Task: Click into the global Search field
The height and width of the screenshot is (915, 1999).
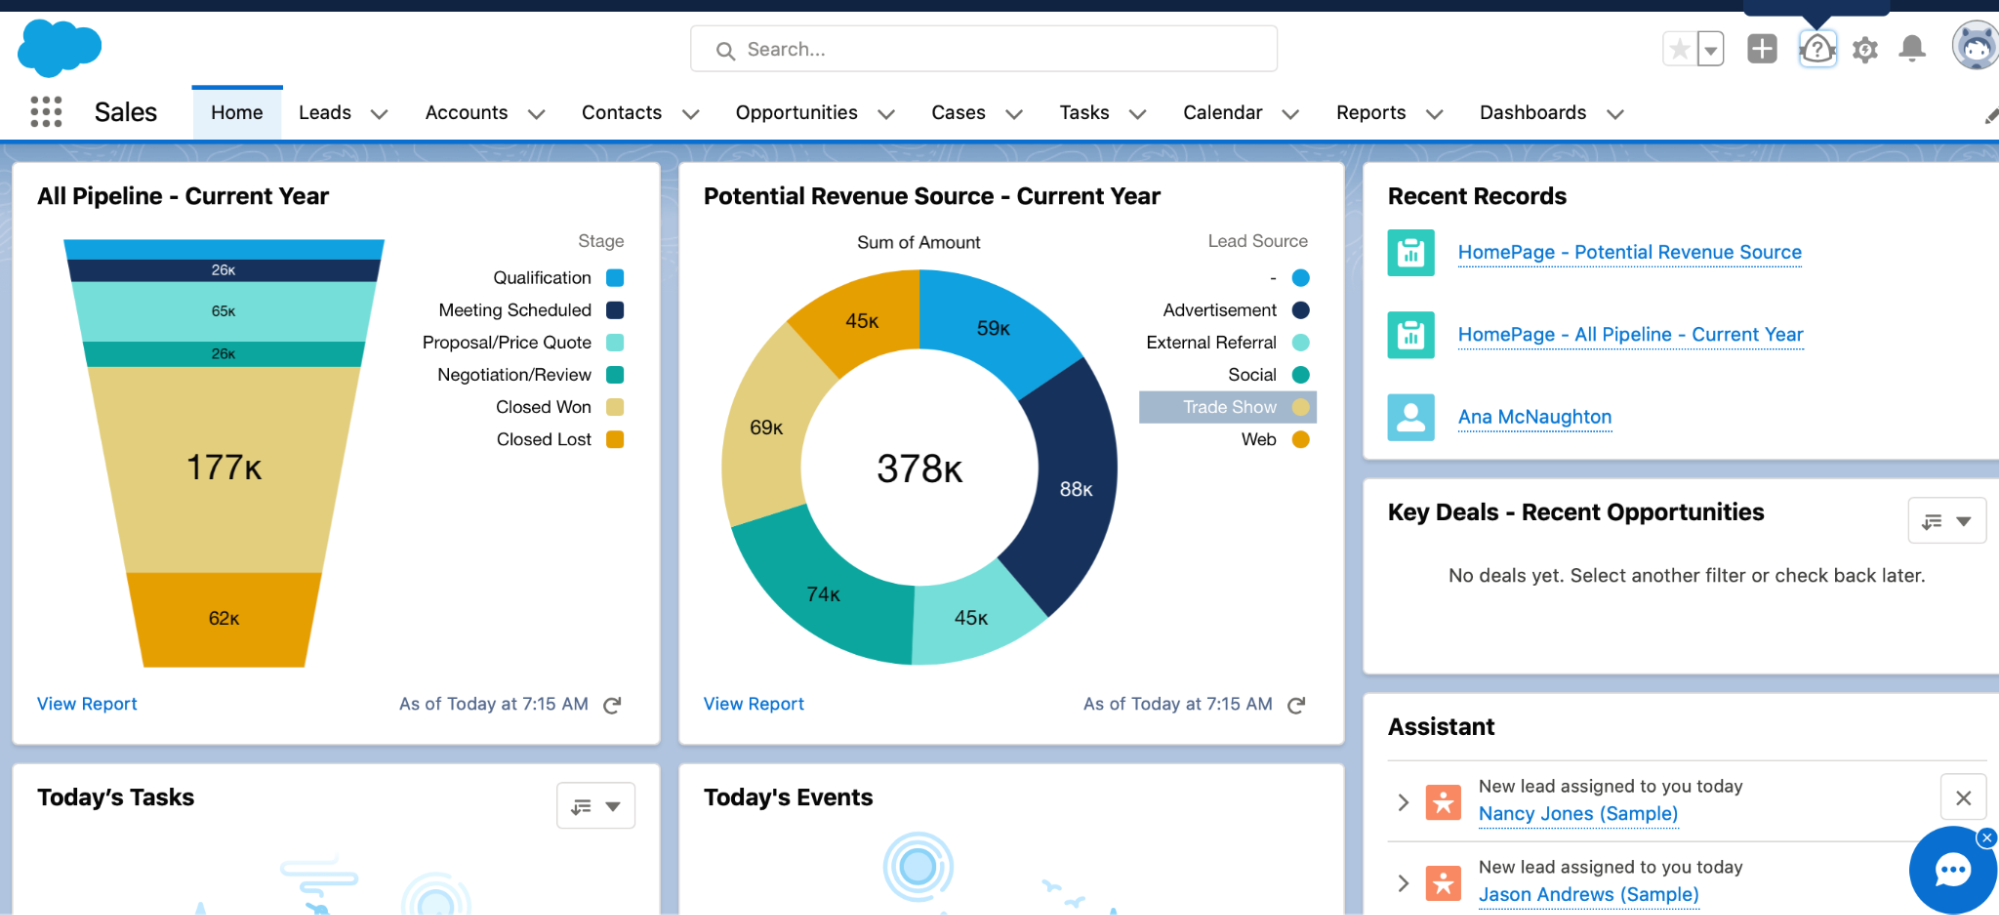Action: pyautogui.click(x=984, y=49)
